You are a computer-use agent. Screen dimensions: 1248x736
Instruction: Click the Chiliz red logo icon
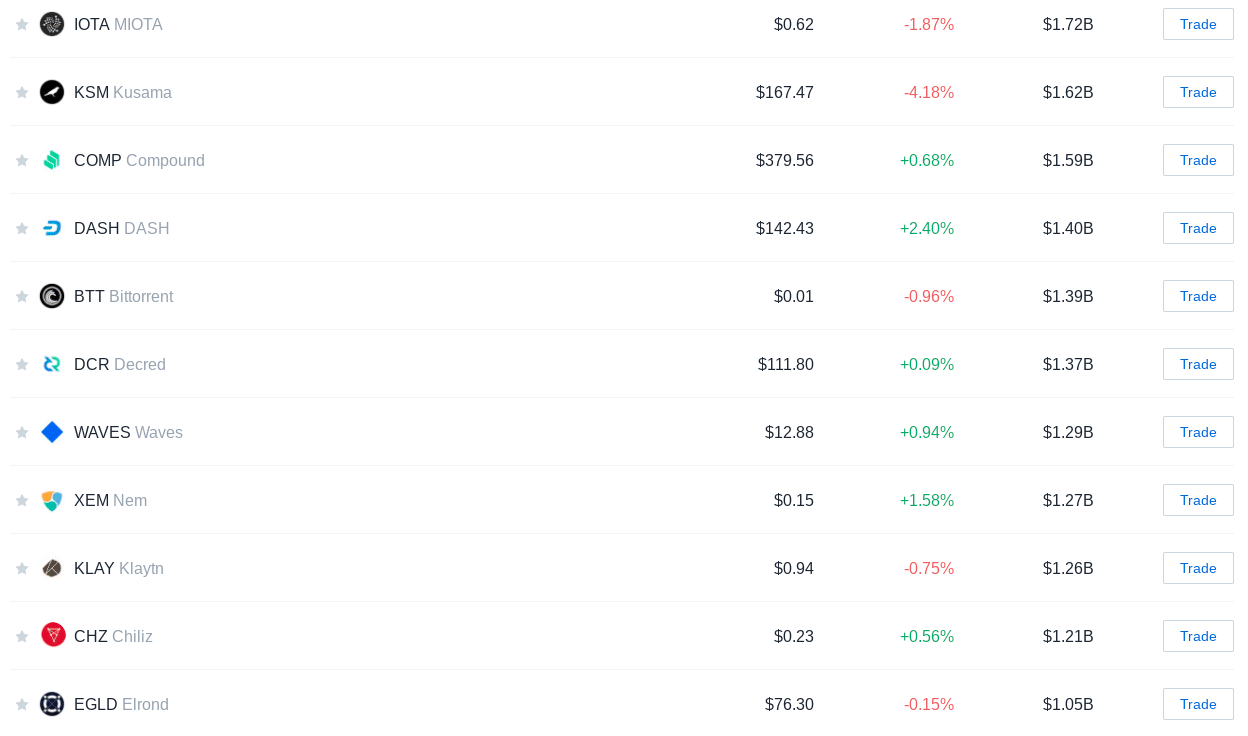(x=52, y=635)
